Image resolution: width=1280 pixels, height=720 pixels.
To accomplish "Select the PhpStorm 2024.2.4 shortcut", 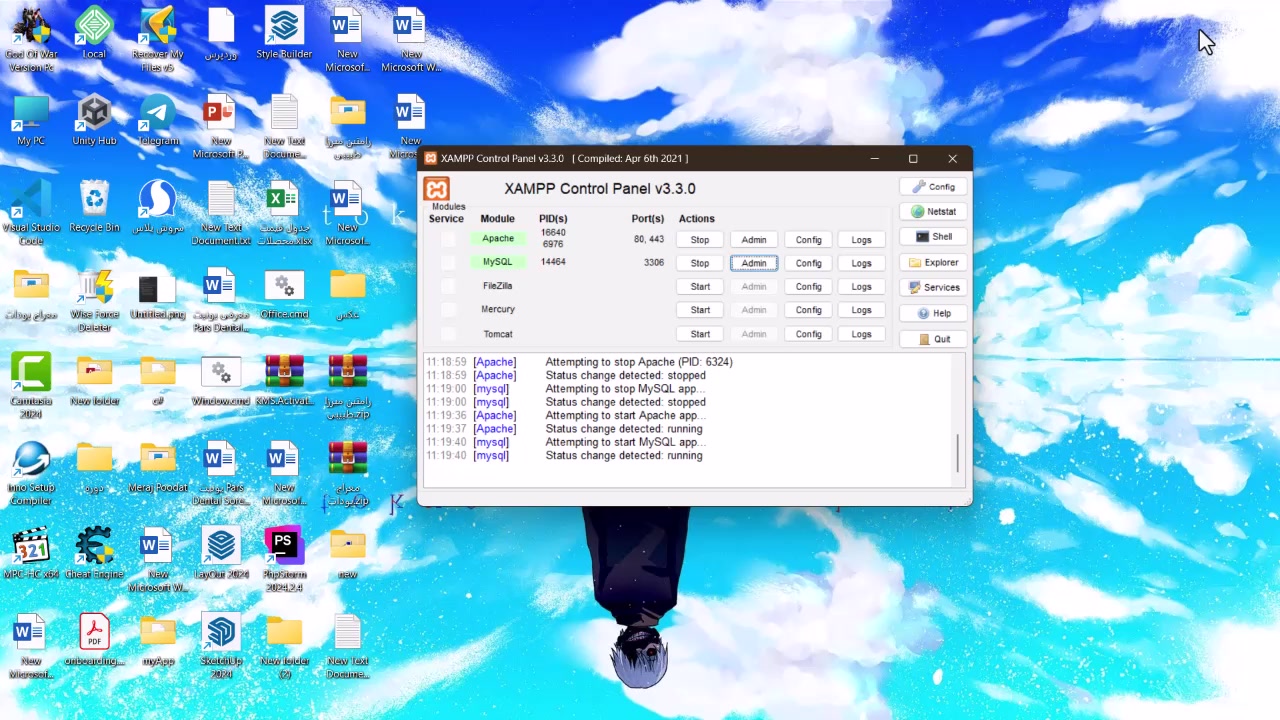I will point(284,560).
